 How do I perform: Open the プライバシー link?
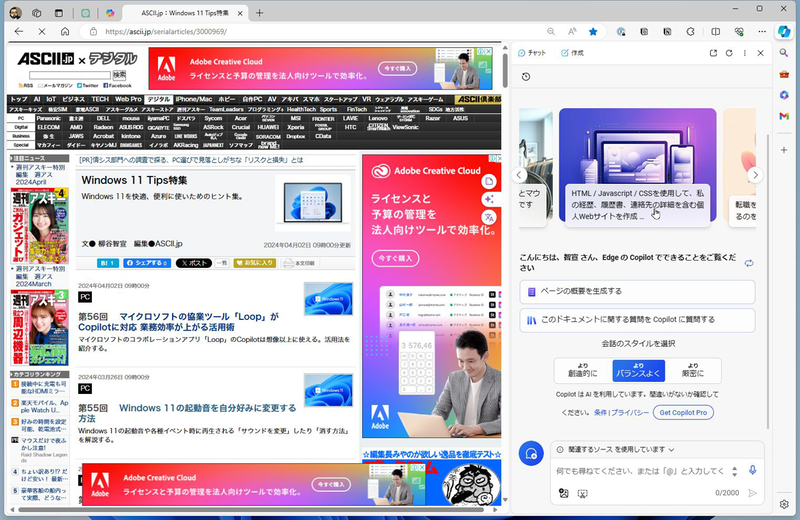point(630,412)
